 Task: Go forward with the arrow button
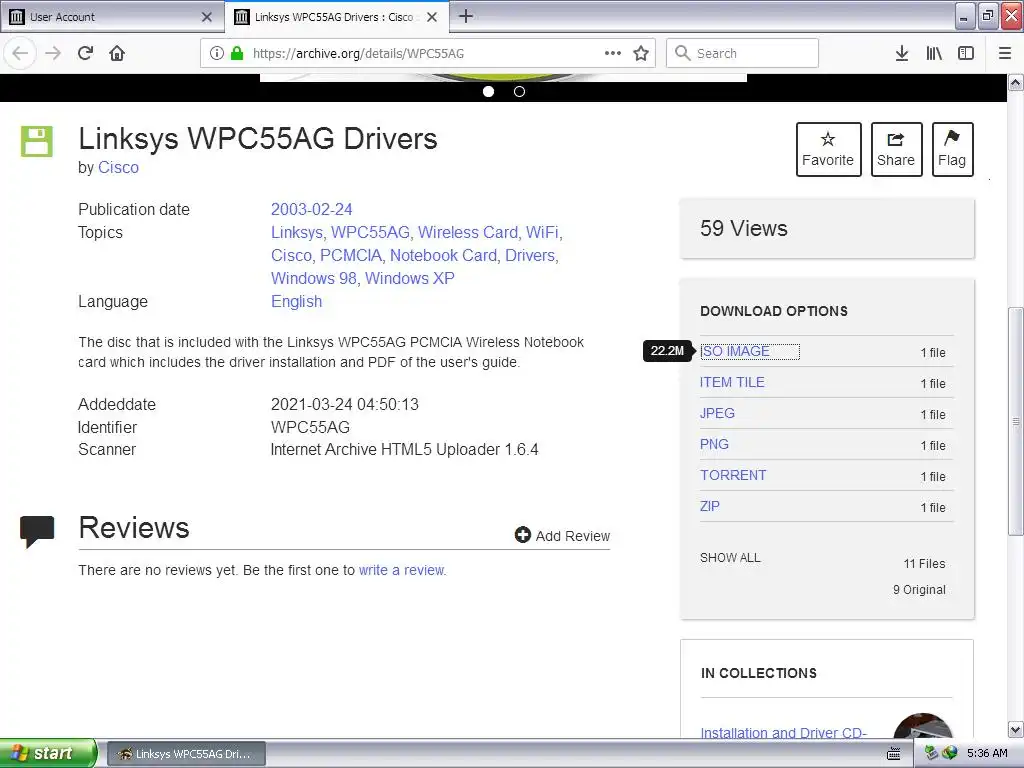(x=53, y=54)
